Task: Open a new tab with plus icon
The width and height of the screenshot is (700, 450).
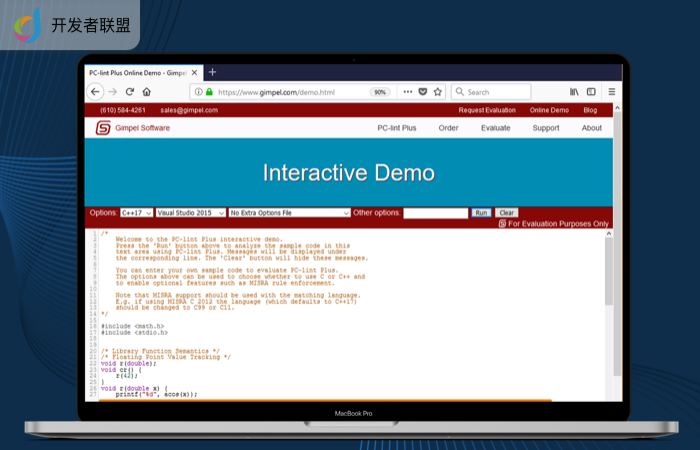Action: coord(212,72)
